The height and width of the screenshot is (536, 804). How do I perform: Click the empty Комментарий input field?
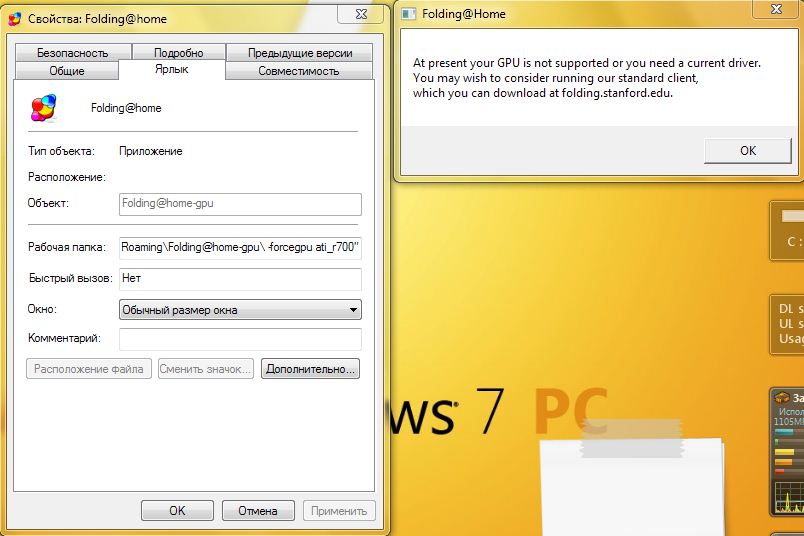pos(240,339)
